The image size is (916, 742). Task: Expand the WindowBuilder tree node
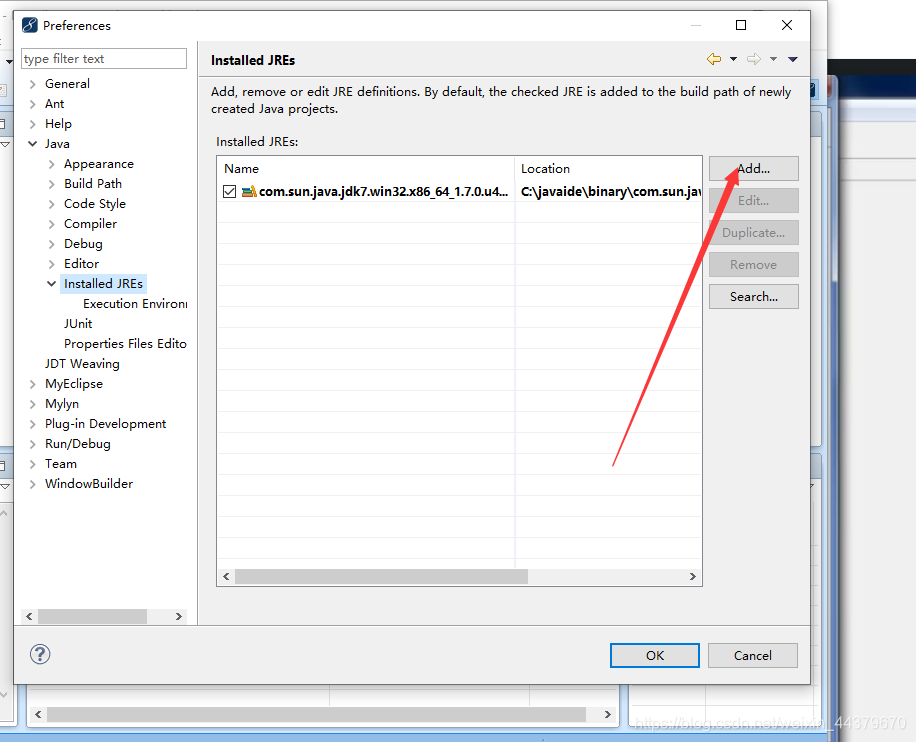click(33, 484)
